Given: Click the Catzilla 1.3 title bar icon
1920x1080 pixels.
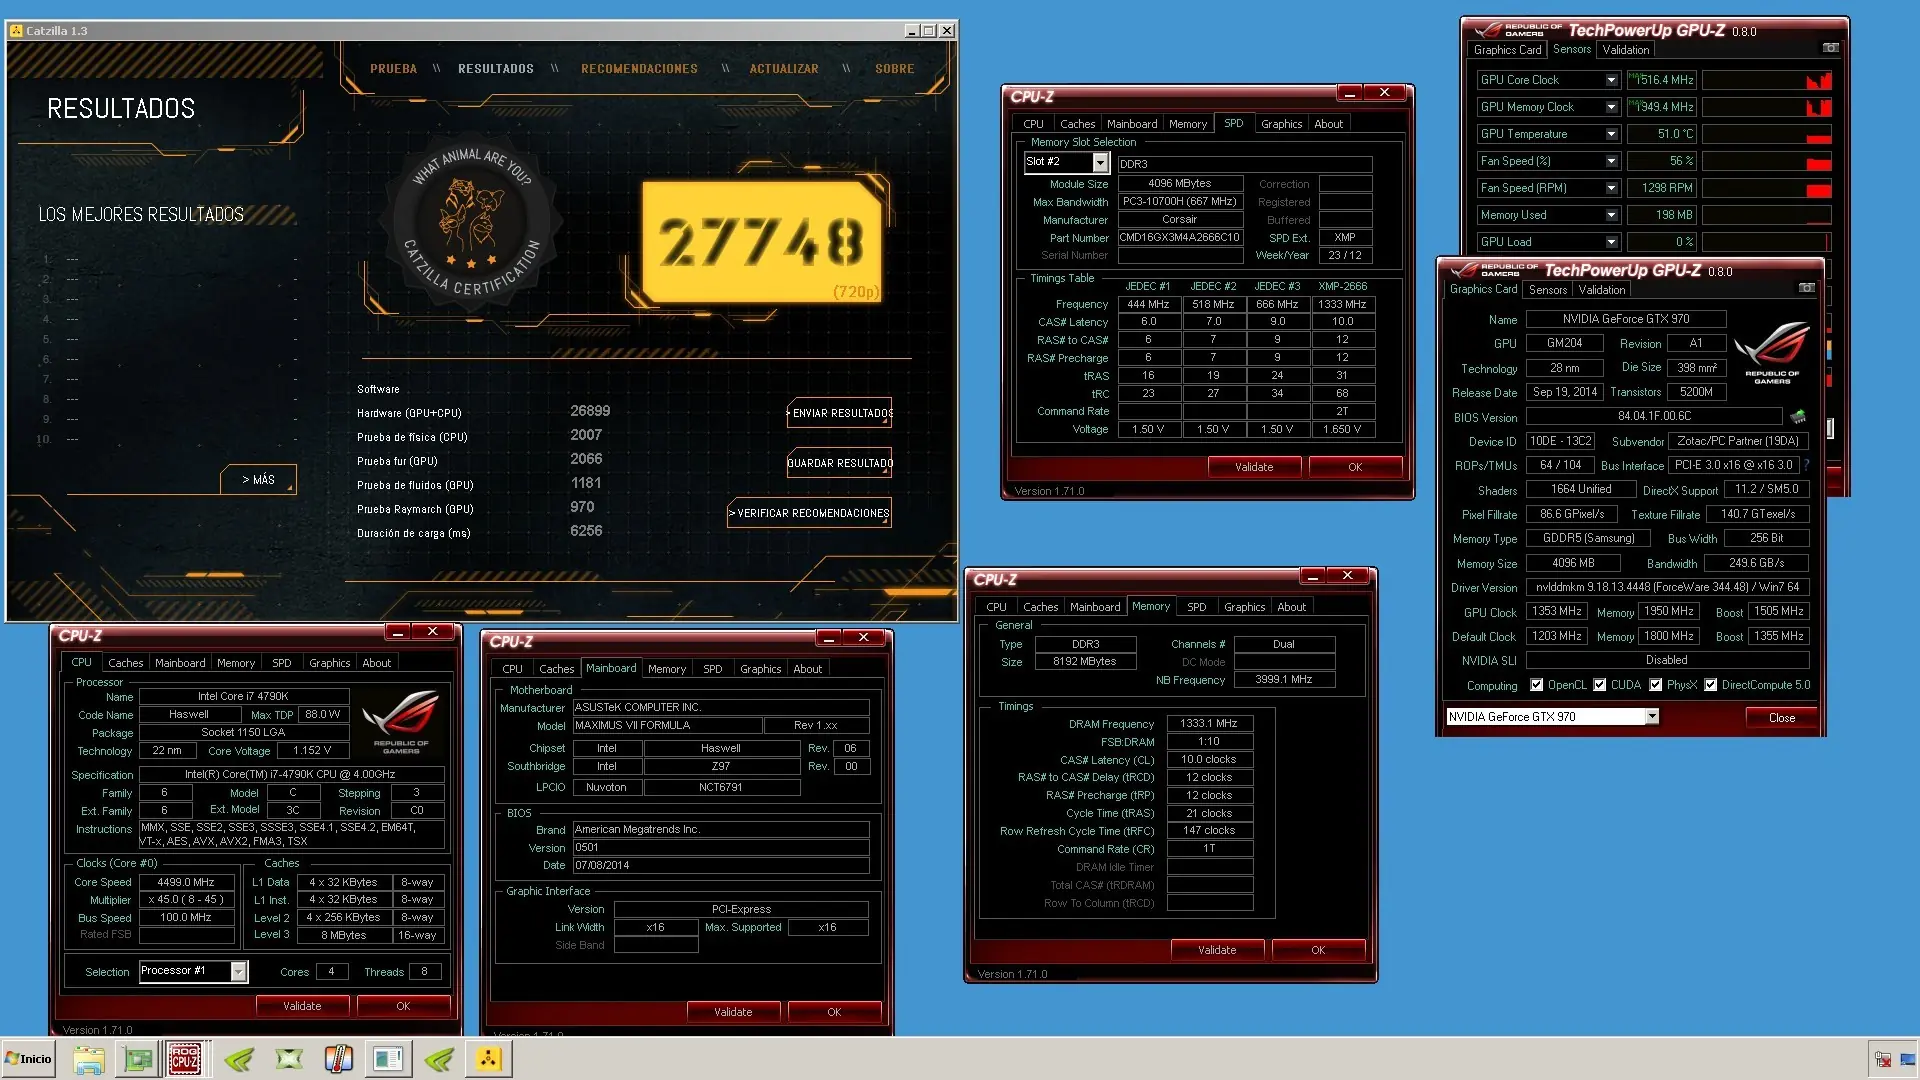Looking at the screenshot, I should click(16, 31).
